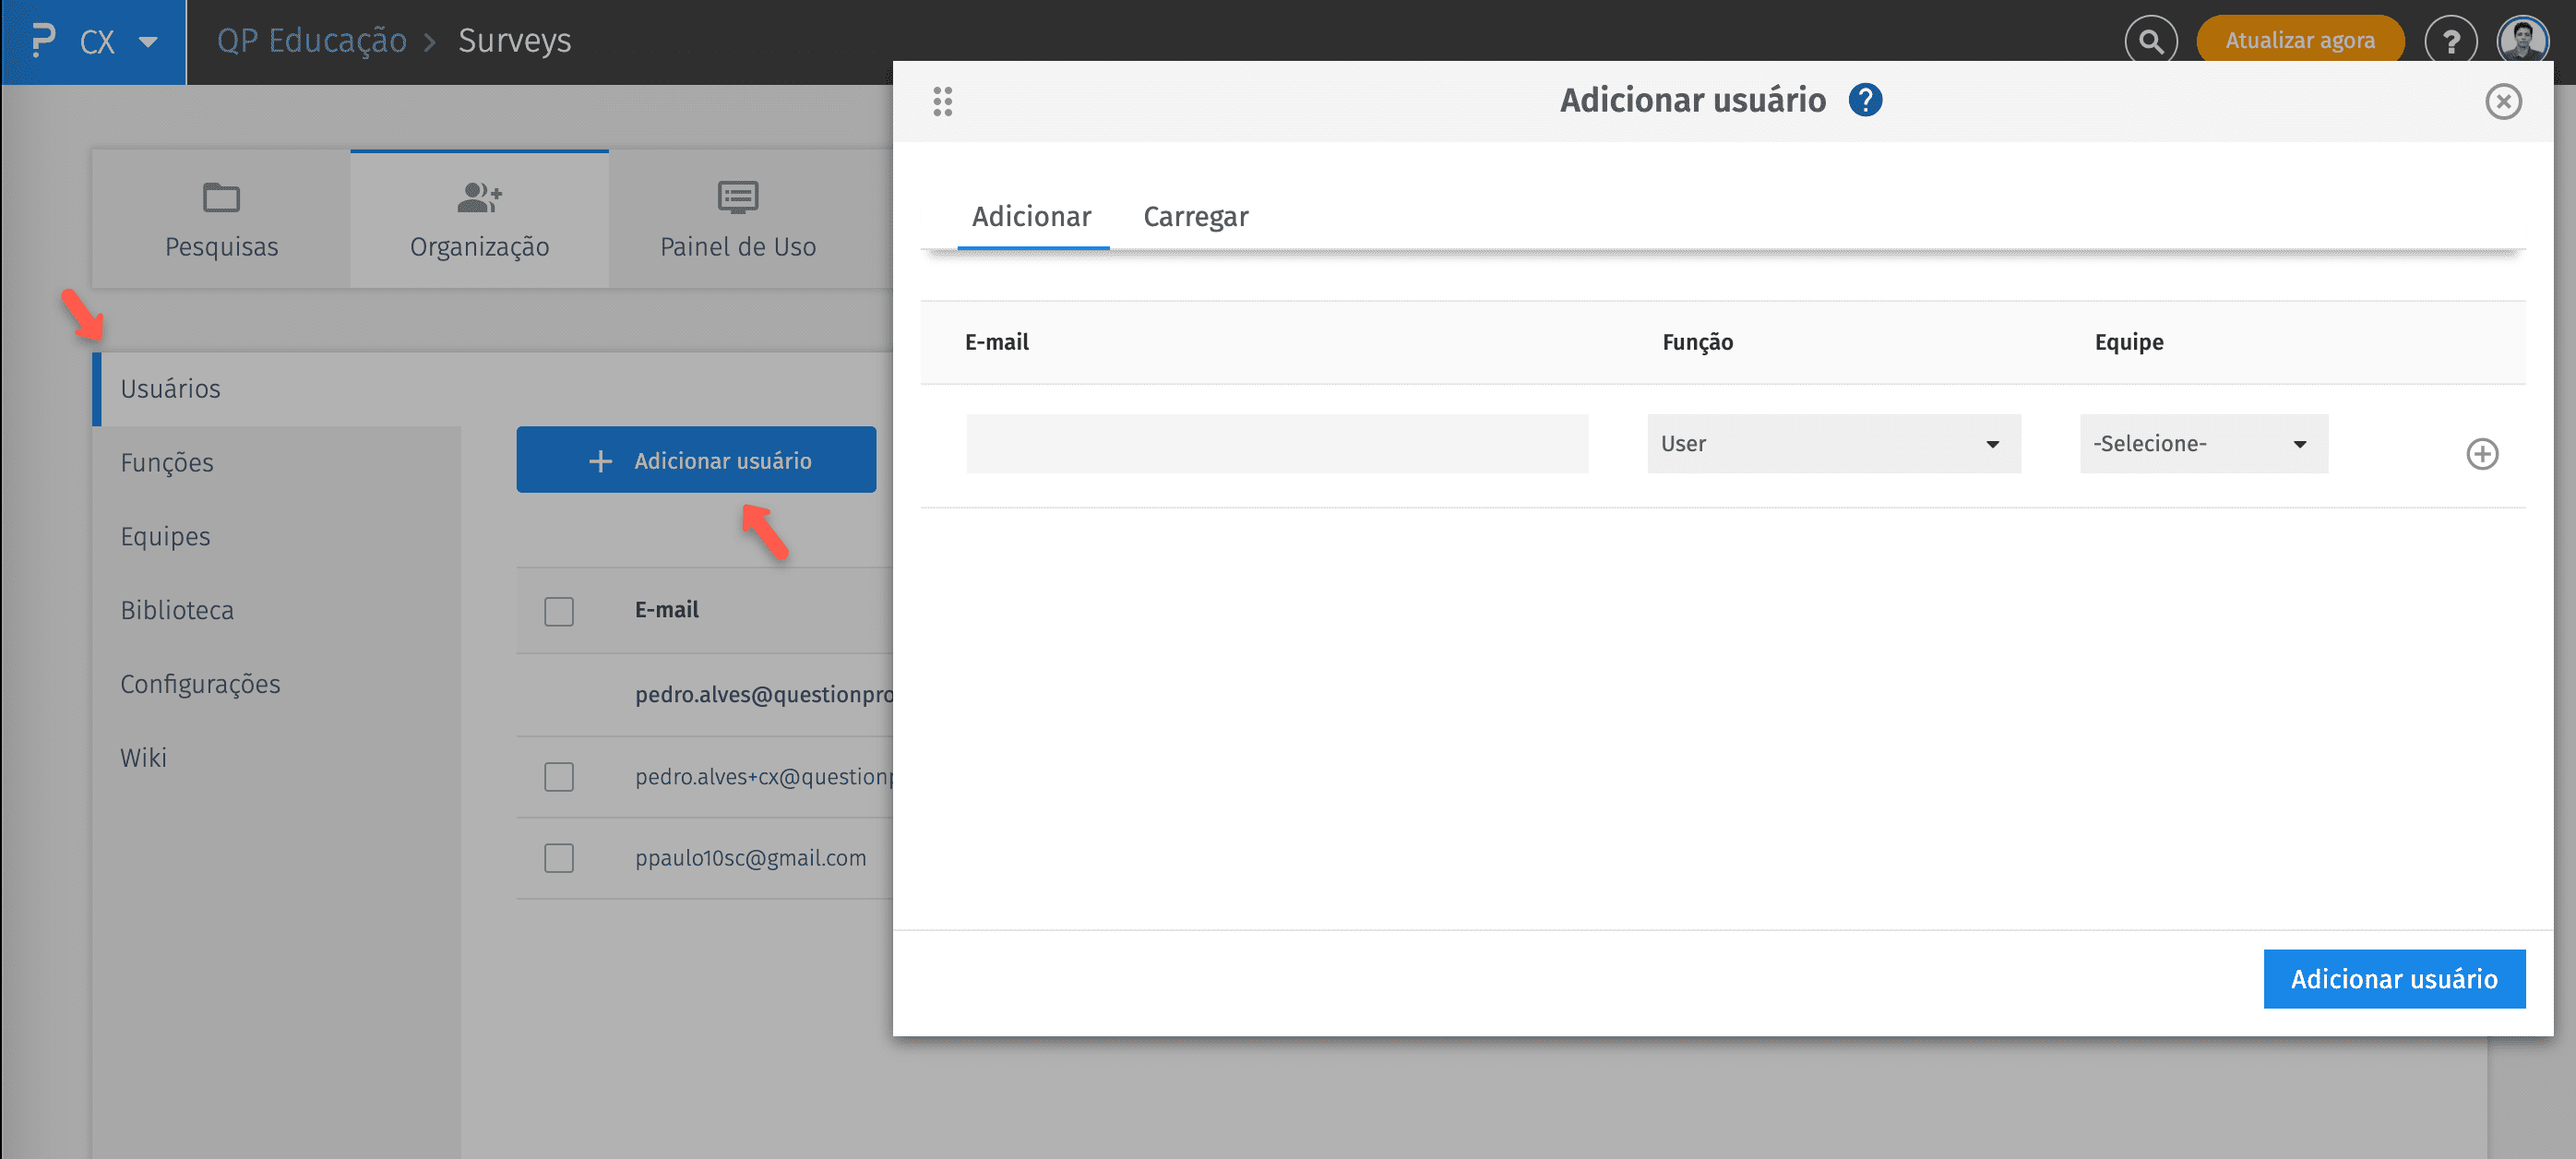This screenshot has width=2576, height=1159.
Task: Check the box for pedro.alves+cx user
Action: tap(559, 777)
